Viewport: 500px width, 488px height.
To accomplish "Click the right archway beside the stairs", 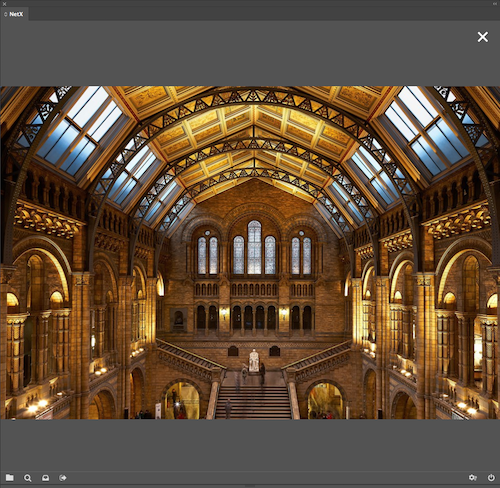I will [325, 400].
